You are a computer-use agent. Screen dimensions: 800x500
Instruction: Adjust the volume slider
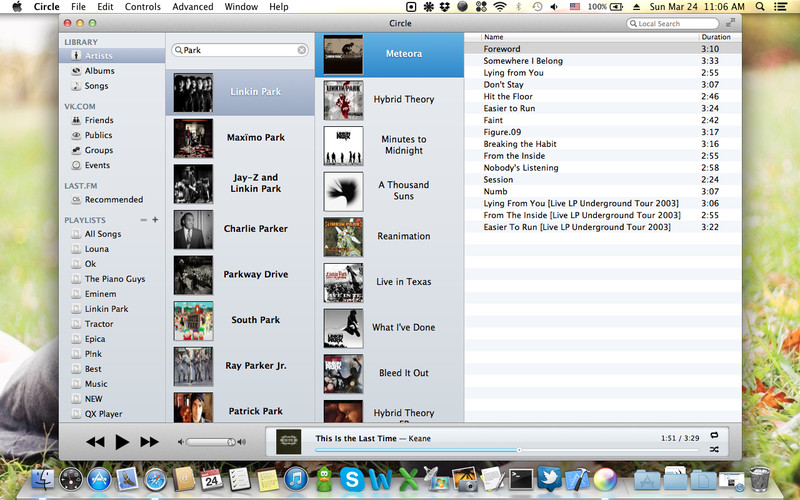[211, 442]
